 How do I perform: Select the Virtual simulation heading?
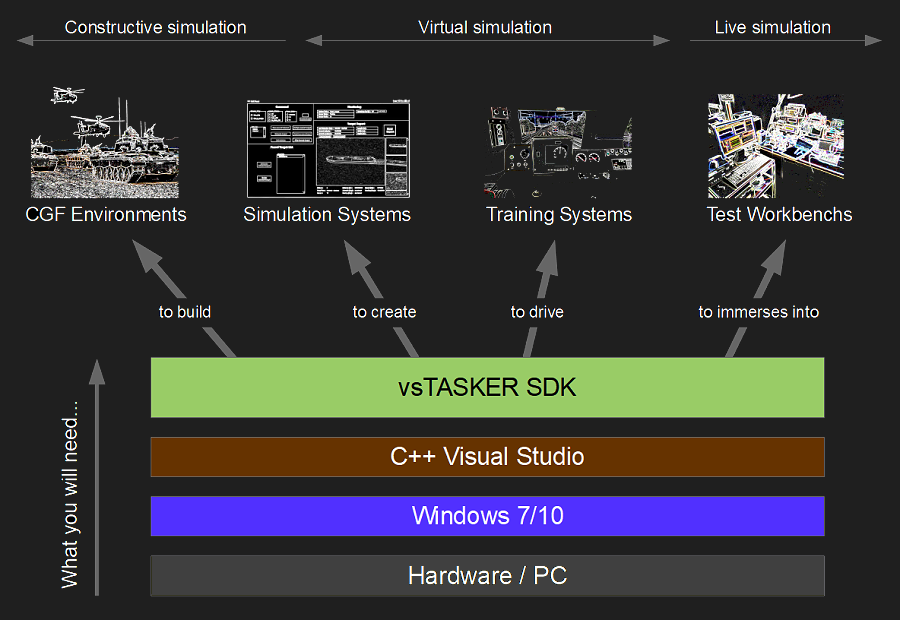click(x=485, y=27)
